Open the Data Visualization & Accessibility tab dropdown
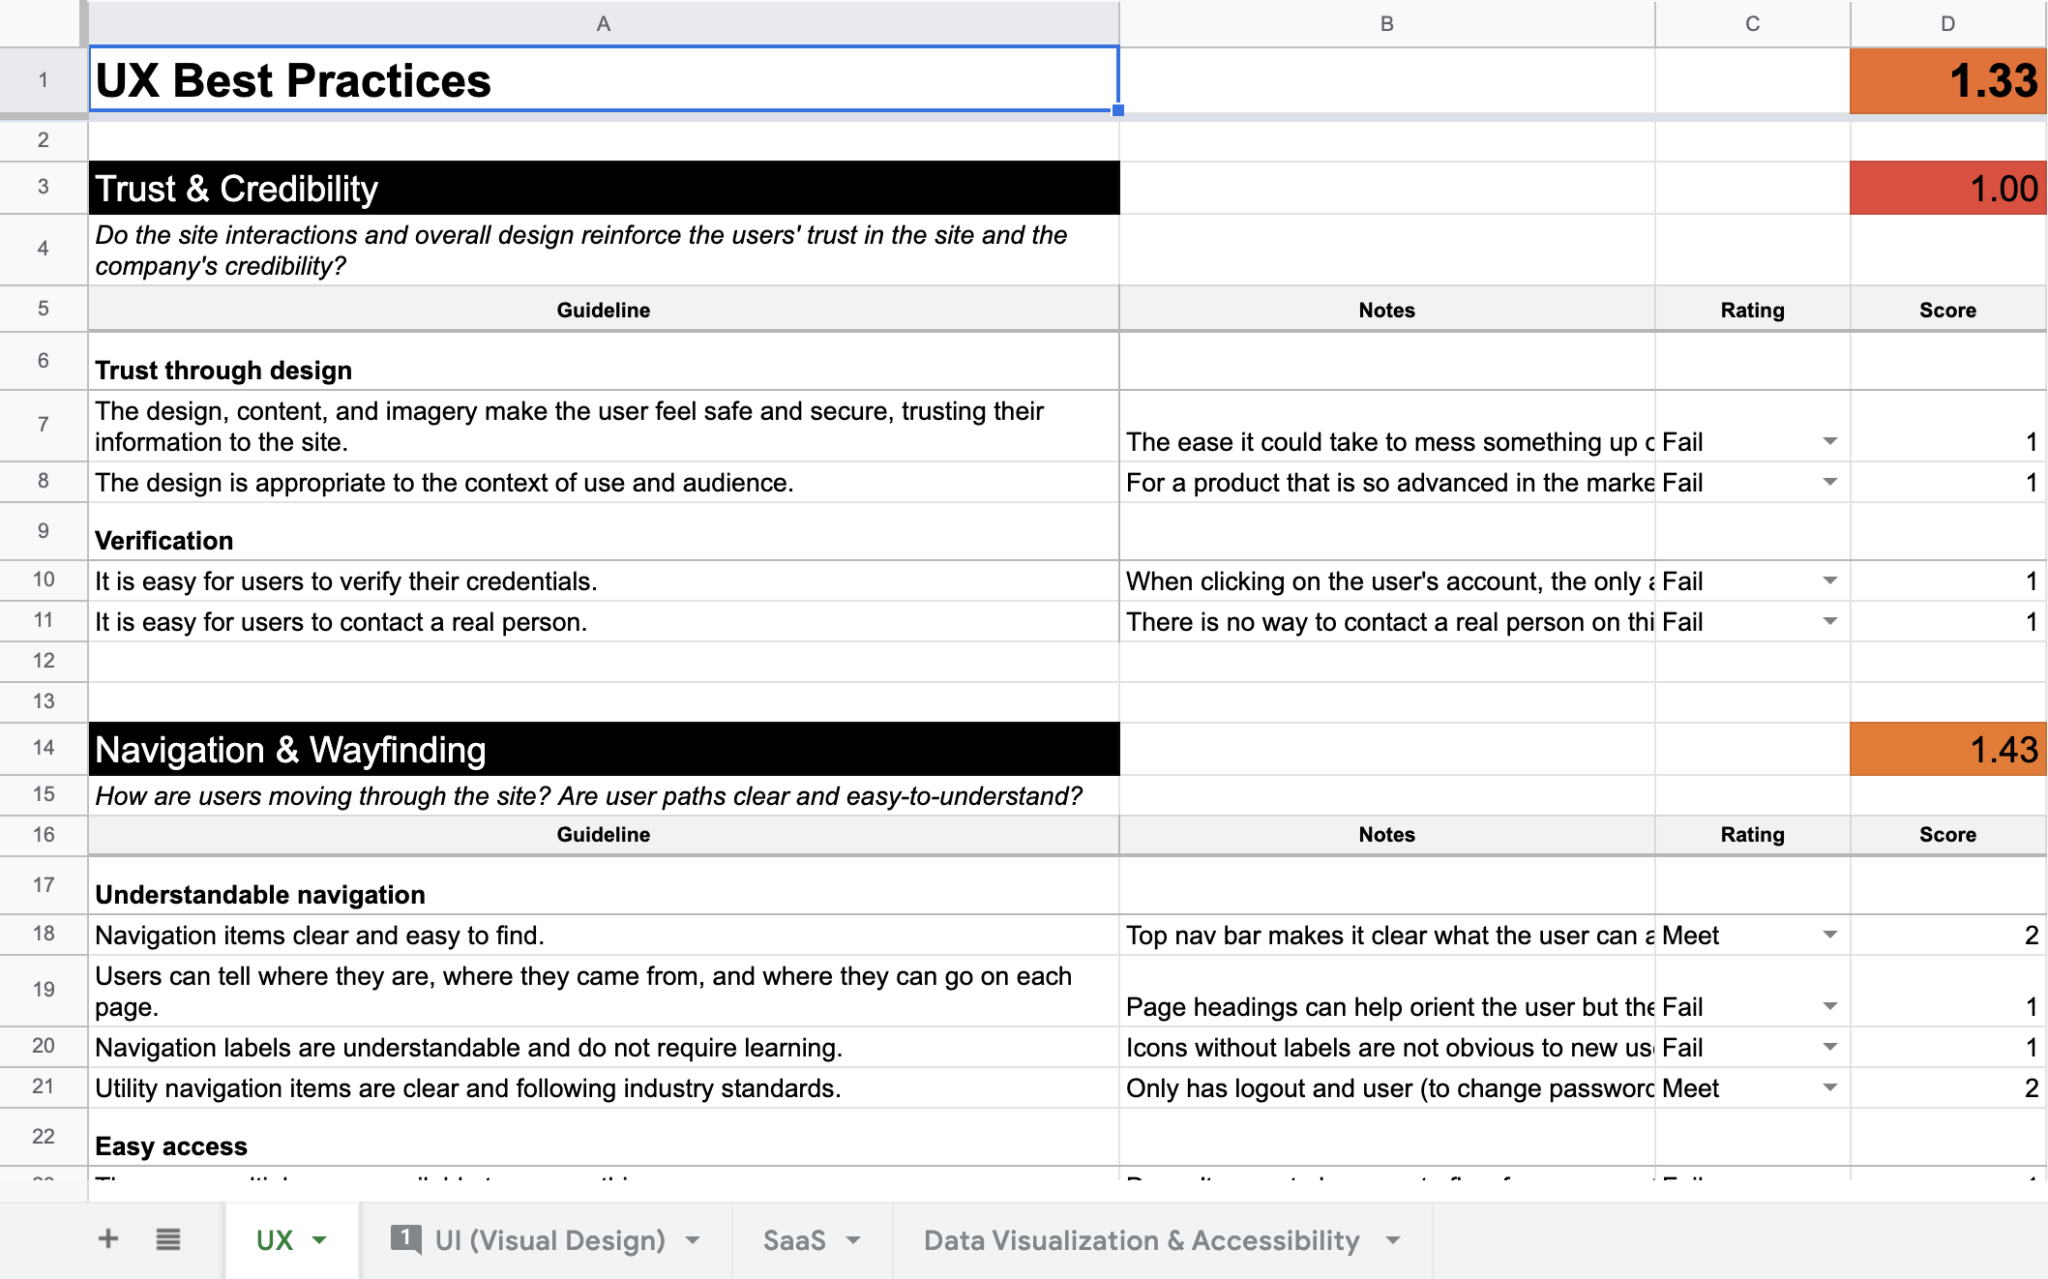The width and height of the screenshot is (2048, 1279). [1391, 1240]
